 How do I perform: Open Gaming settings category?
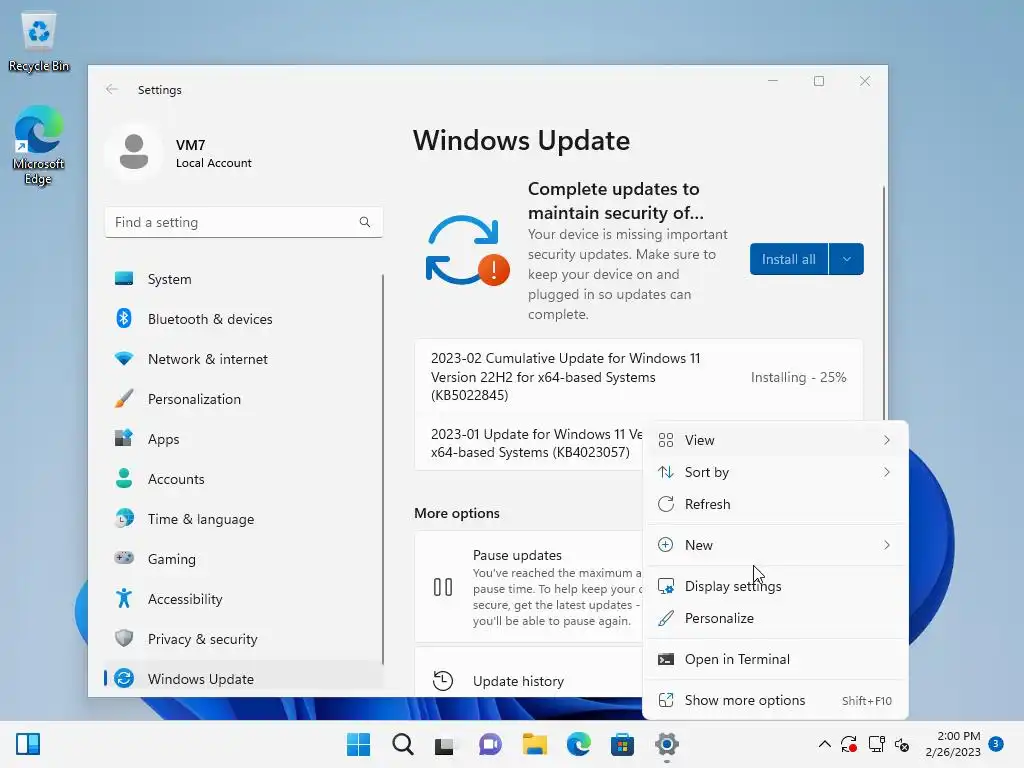[x=243, y=559]
